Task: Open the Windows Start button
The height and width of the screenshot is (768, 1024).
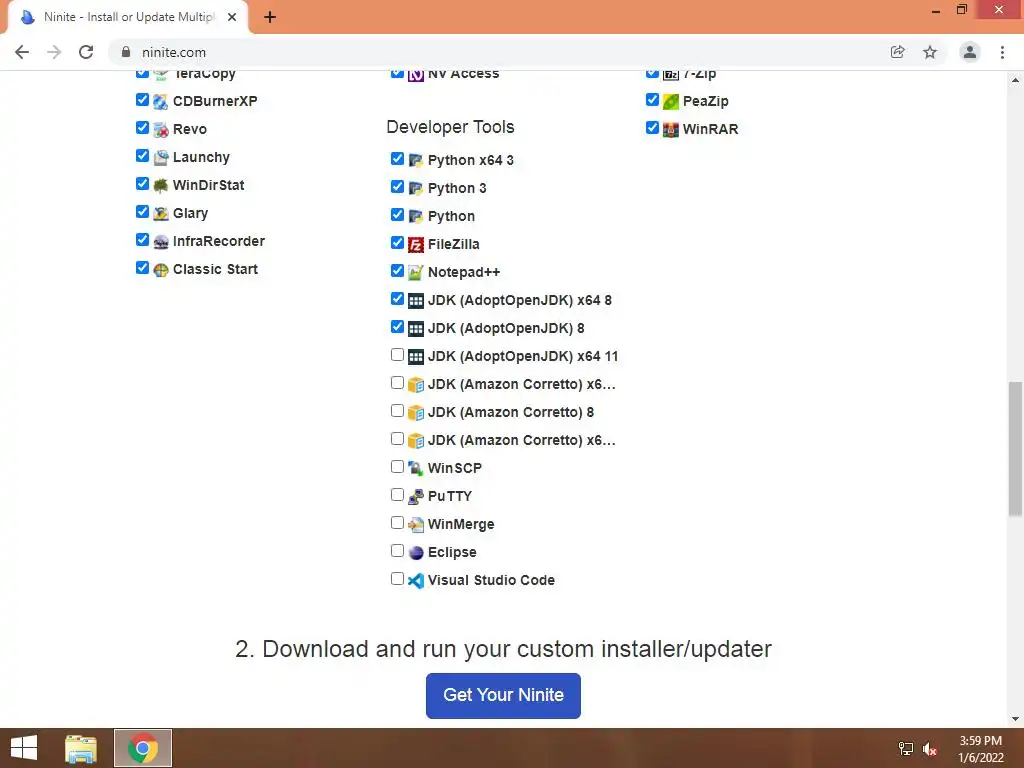Action: pos(24,748)
